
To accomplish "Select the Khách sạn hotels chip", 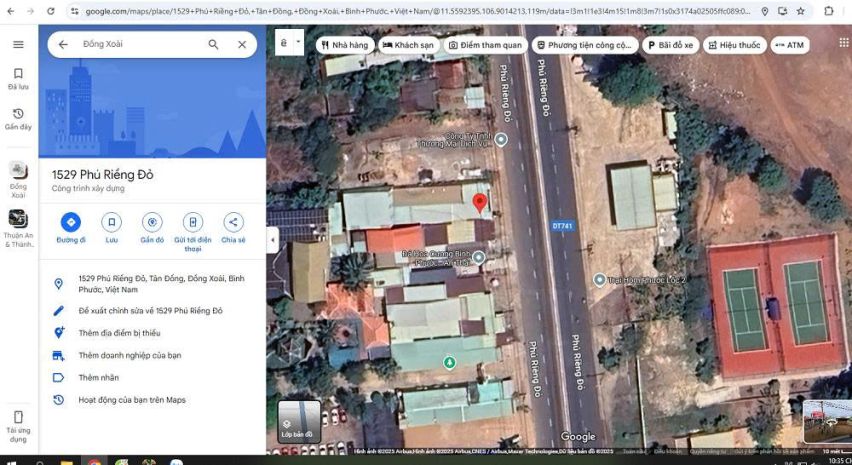I will coord(408,45).
